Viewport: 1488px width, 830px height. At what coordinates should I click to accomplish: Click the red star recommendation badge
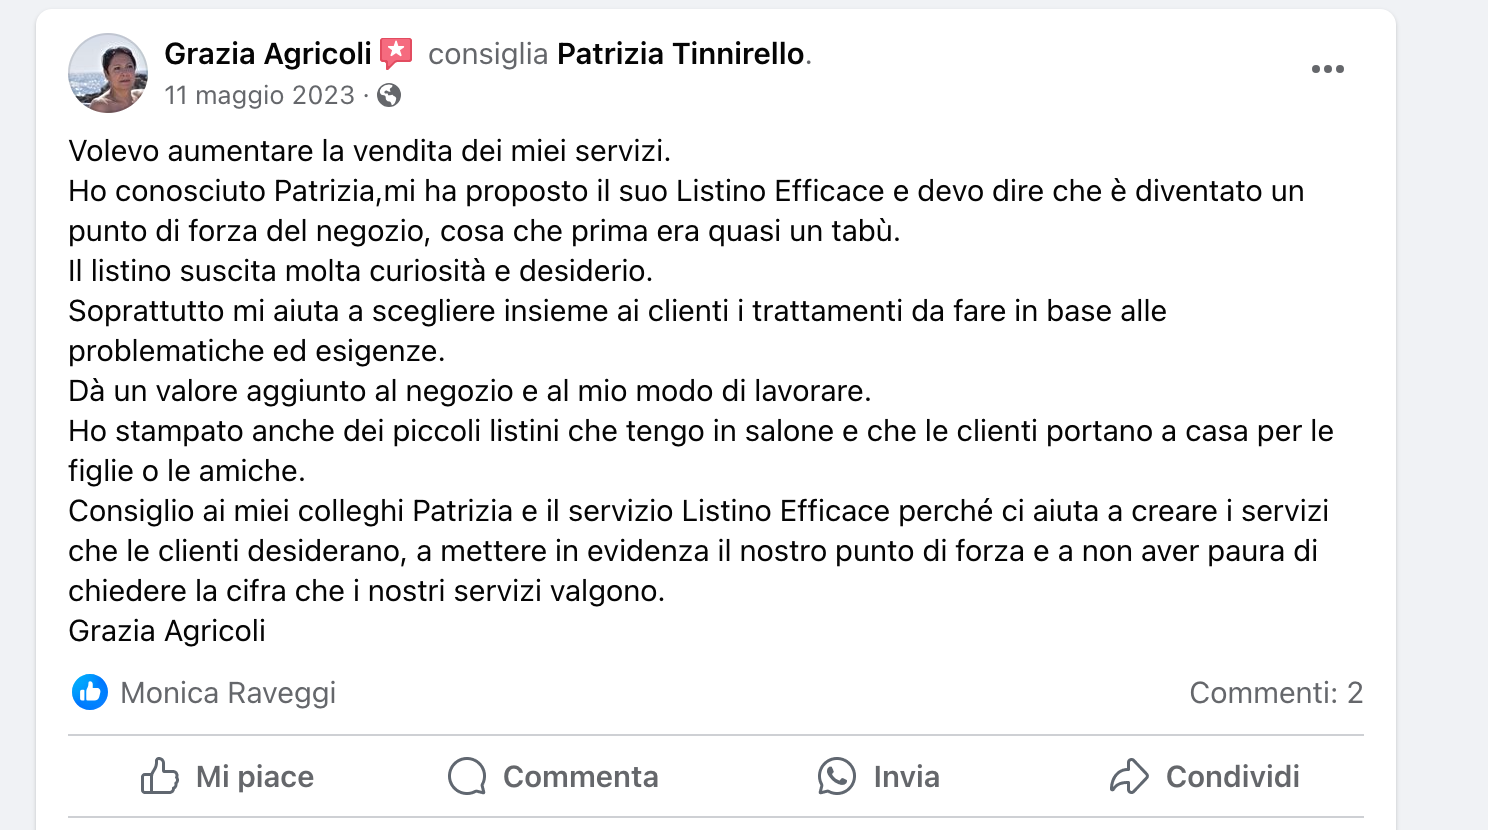[x=397, y=53]
